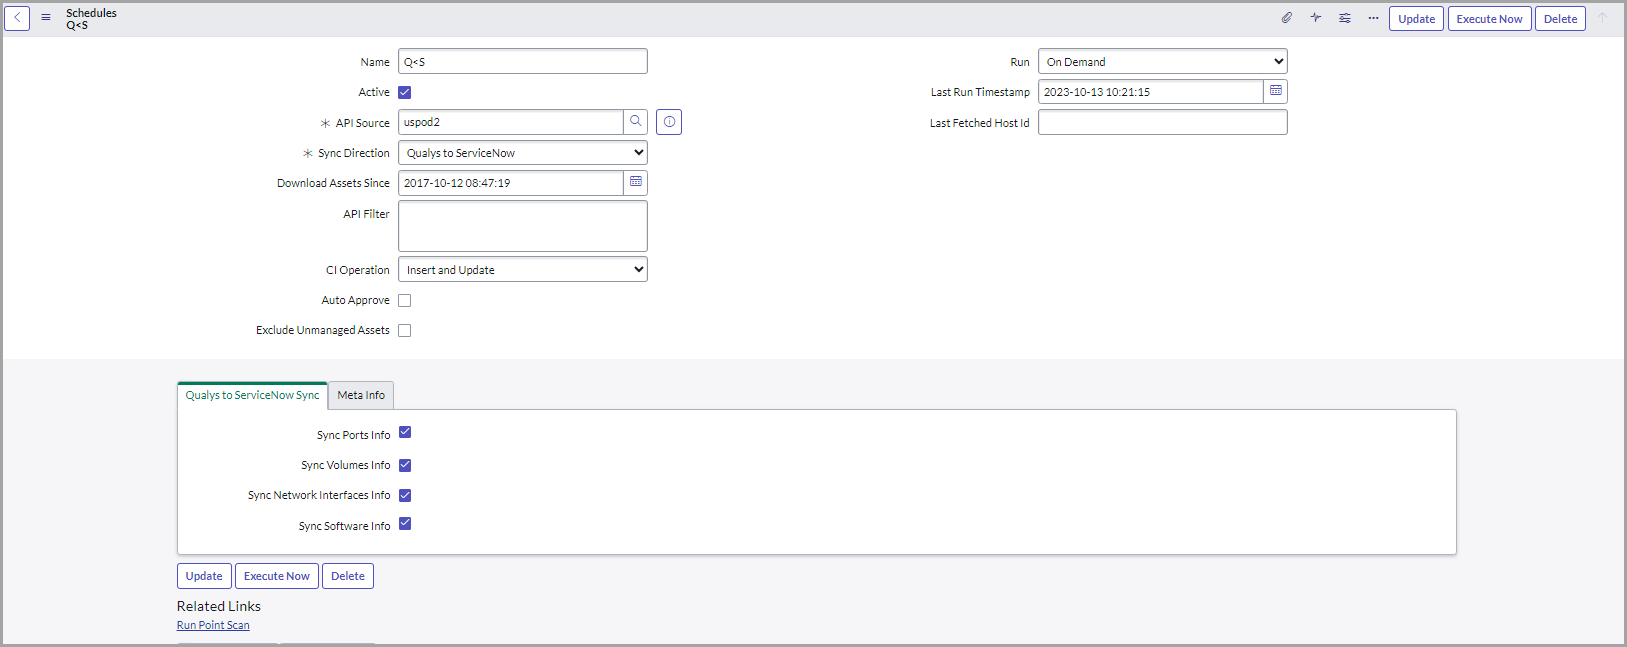This screenshot has height=647, width=1627.
Task: Click Execute Now in the header
Action: (x=1489, y=19)
